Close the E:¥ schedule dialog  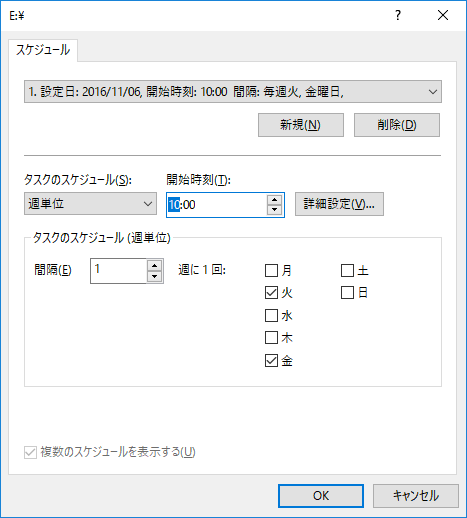pyautogui.click(x=443, y=15)
